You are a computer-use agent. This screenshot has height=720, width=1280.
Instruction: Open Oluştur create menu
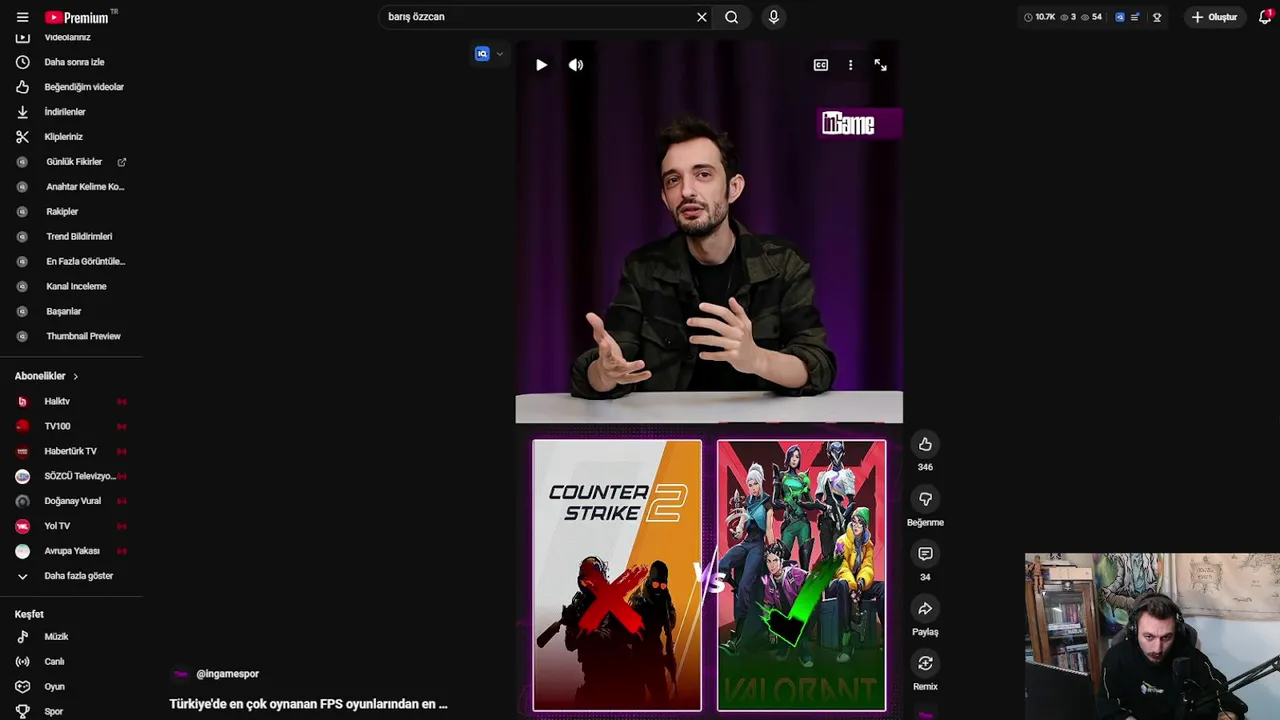click(x=1214, y=17)
